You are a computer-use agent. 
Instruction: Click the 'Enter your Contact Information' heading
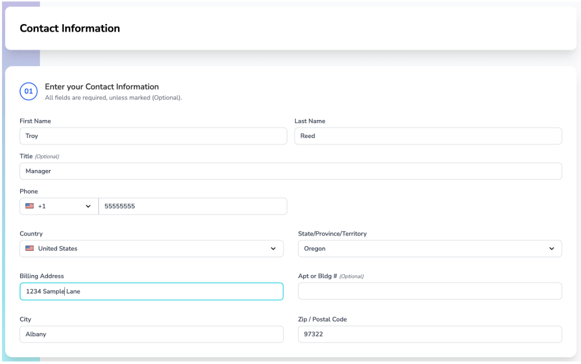(x=102, y=87)
